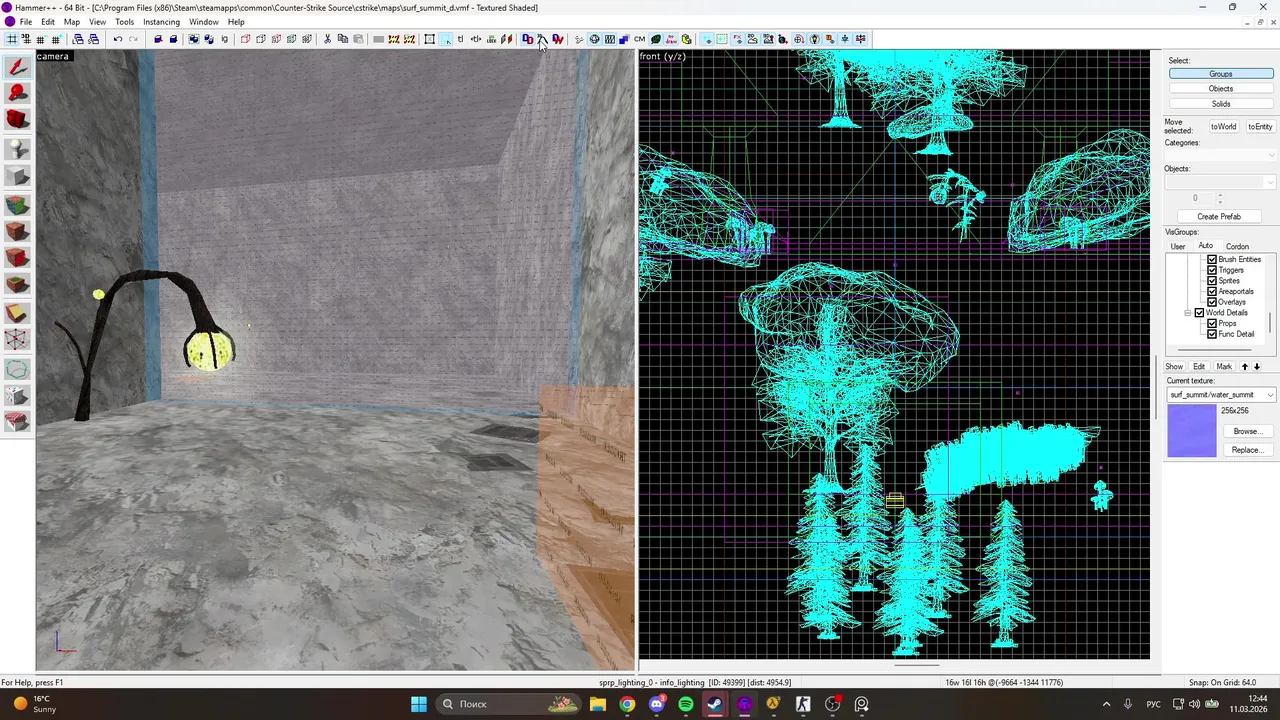This screenshot has height=720, width=1280.
Task: Select the Vertex manipulation tool
Action: coord(17,340)
